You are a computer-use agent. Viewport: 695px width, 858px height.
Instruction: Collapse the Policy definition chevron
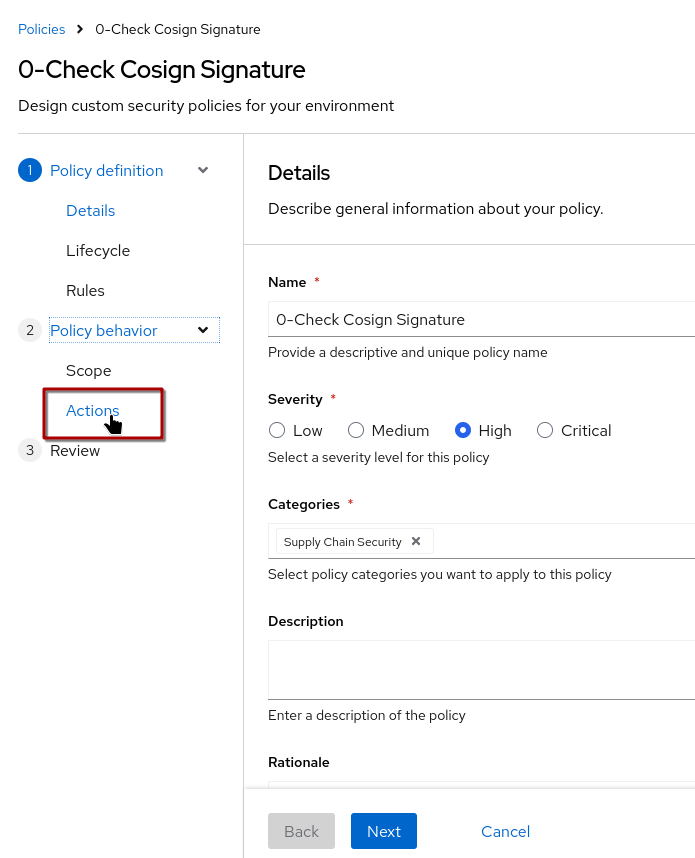click(203, 170)
